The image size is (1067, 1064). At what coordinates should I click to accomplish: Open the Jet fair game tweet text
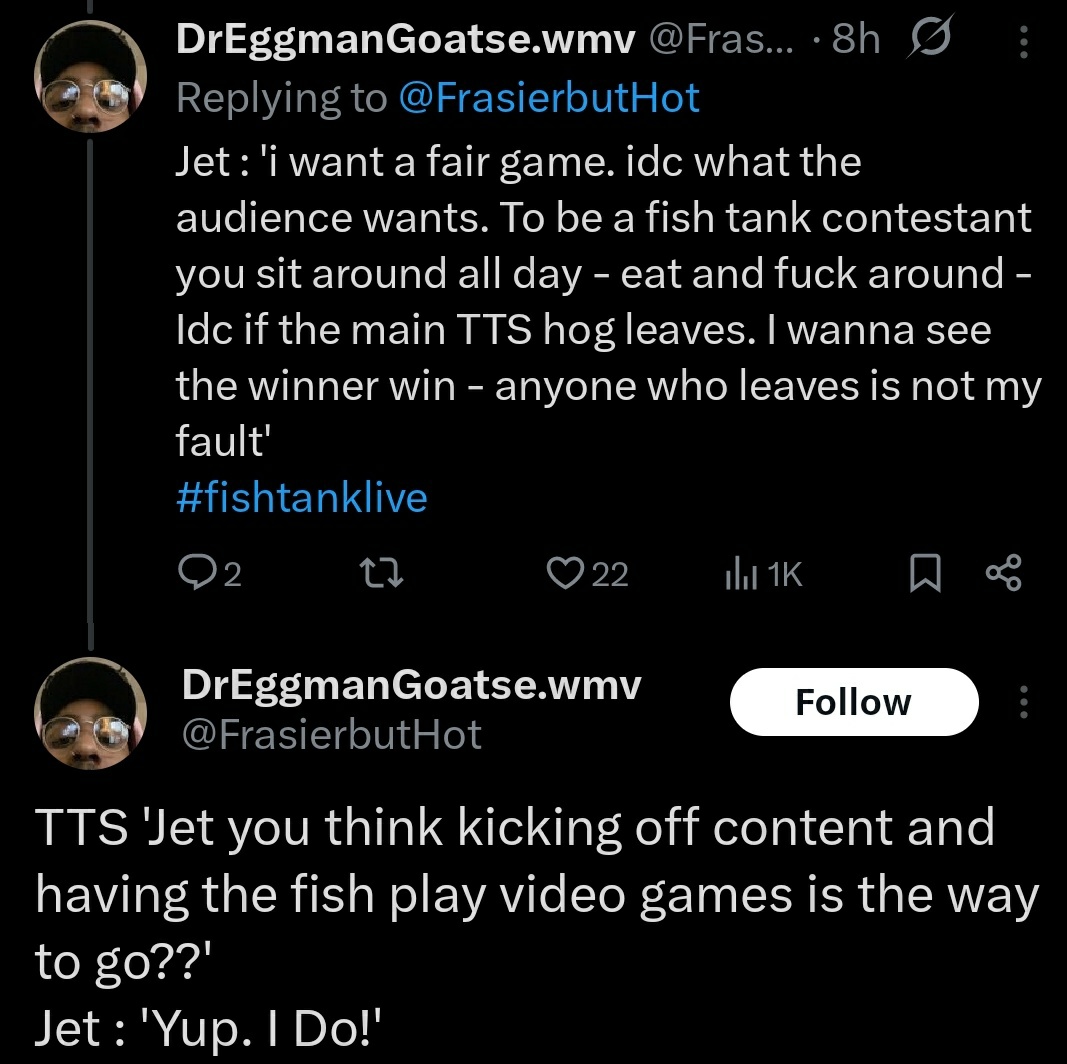click(600, 300)
